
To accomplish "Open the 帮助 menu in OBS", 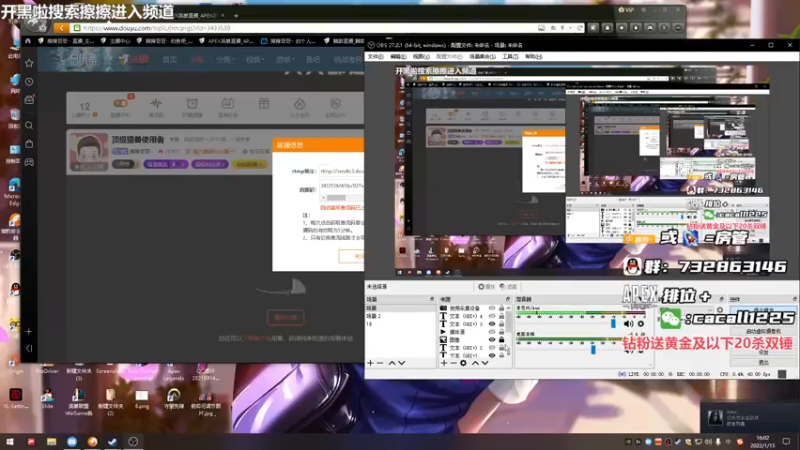I will [x=534, y=57].
